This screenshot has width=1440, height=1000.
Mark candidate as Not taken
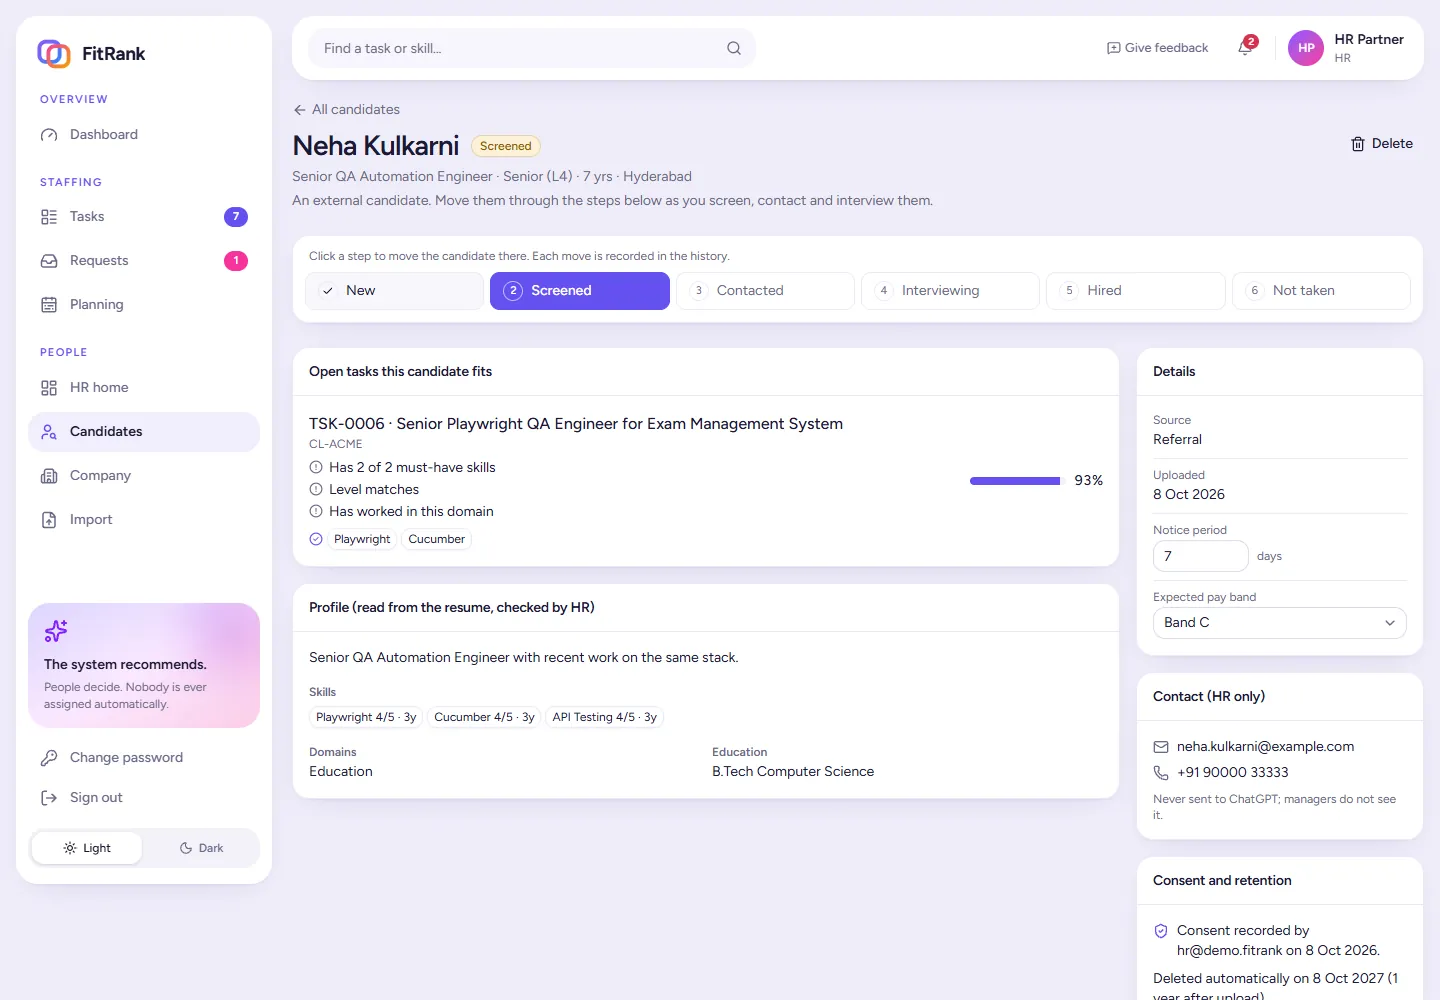(1321, 291)
